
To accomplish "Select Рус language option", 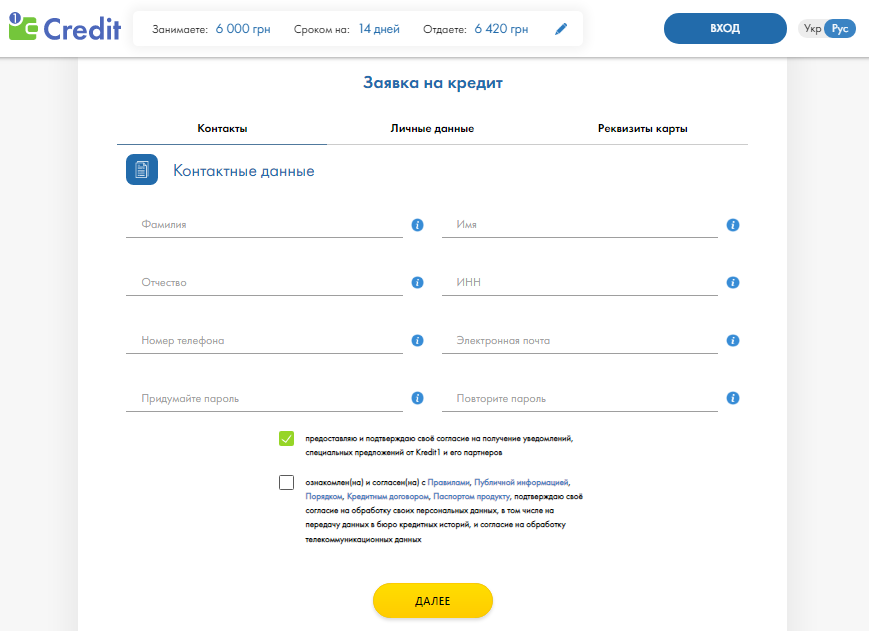I will coord(840,28).
